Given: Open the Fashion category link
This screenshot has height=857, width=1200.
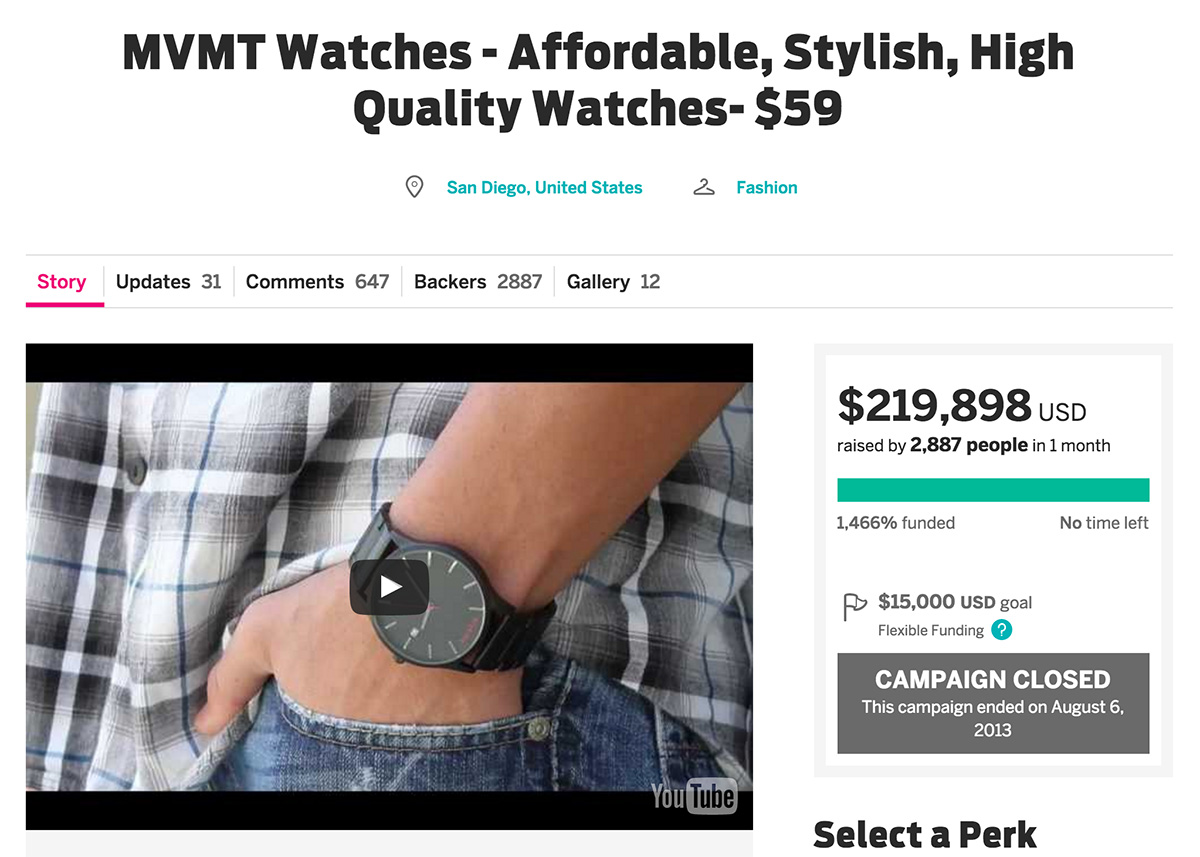Looking at the screenshot, I should 767,187.
